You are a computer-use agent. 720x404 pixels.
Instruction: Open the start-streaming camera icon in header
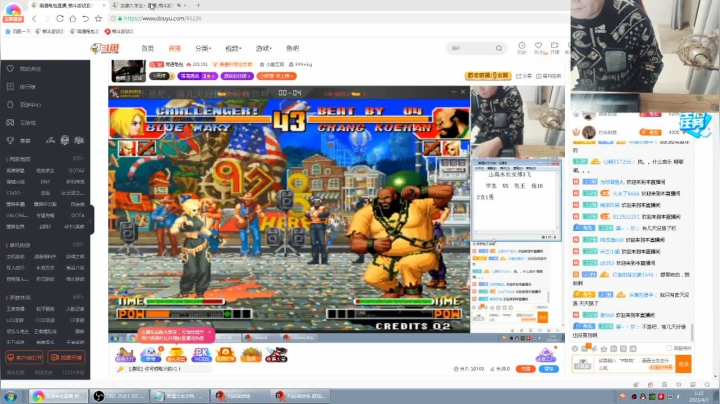point(555,47)
